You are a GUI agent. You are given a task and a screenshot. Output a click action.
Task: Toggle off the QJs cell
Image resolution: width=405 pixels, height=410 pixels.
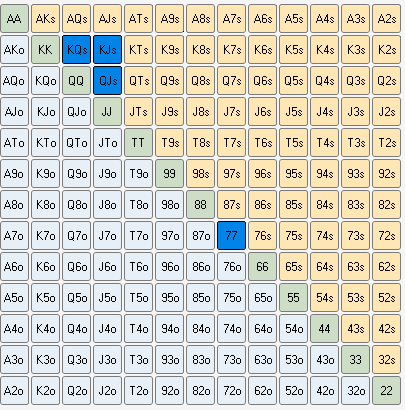(107, 81)
